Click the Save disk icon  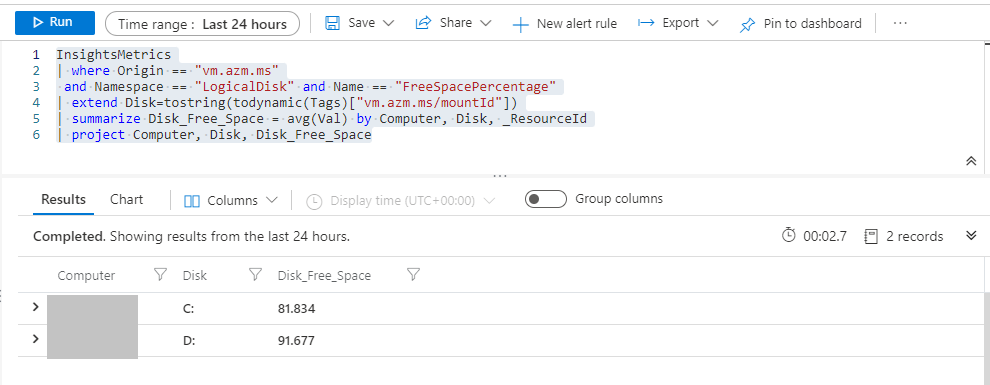332,23
